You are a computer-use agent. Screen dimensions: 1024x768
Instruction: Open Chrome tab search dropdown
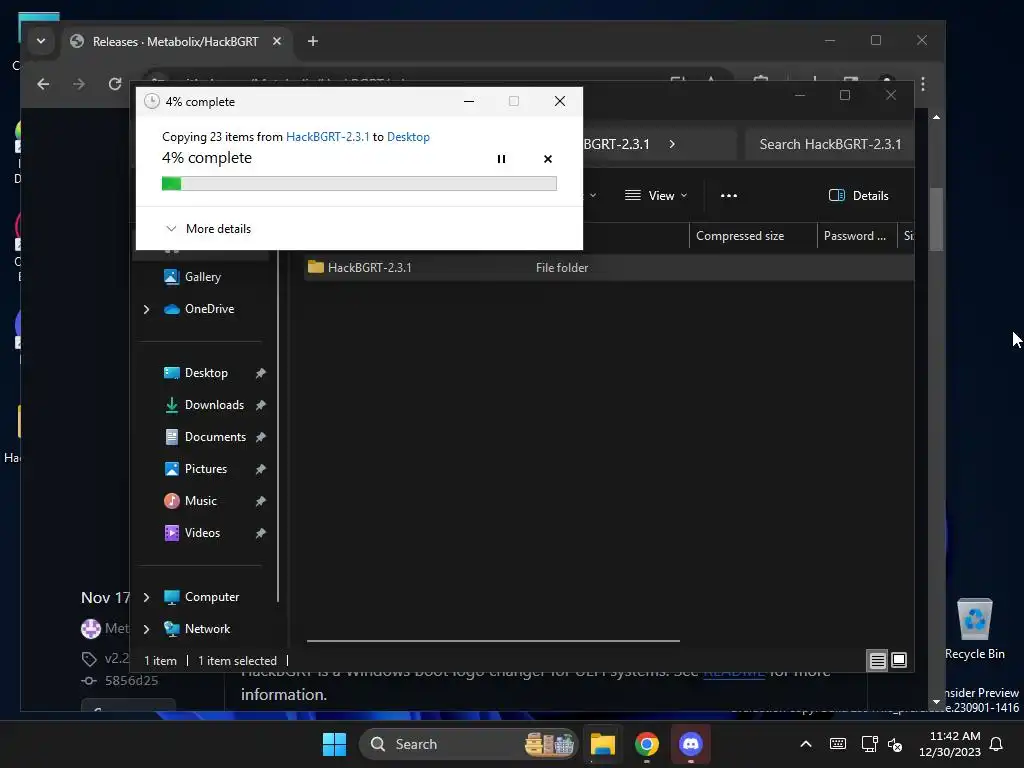pyautogui.click(x=40, y=41)
